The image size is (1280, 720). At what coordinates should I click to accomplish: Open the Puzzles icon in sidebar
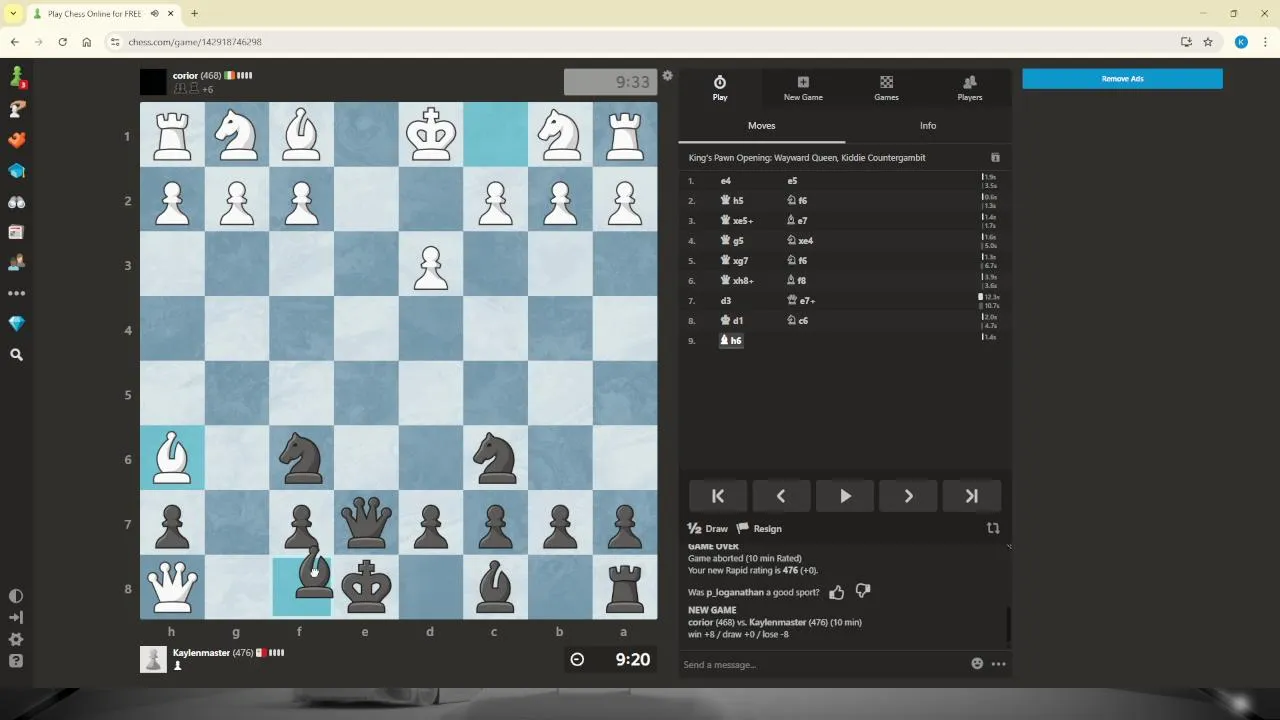(x=16, y=109)
